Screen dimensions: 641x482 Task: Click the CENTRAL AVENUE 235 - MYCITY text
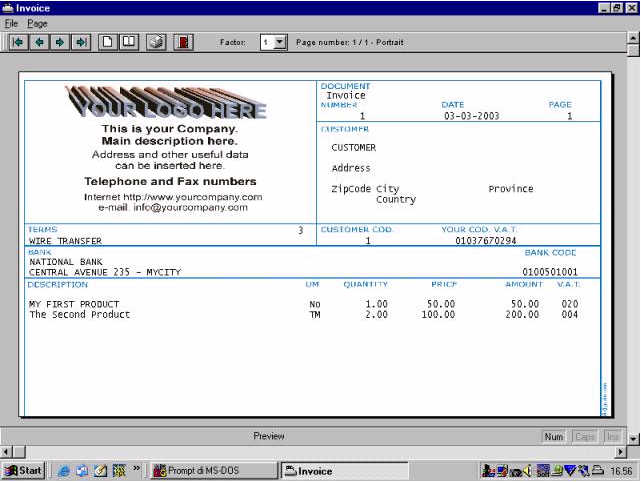(x=105, y=272)
